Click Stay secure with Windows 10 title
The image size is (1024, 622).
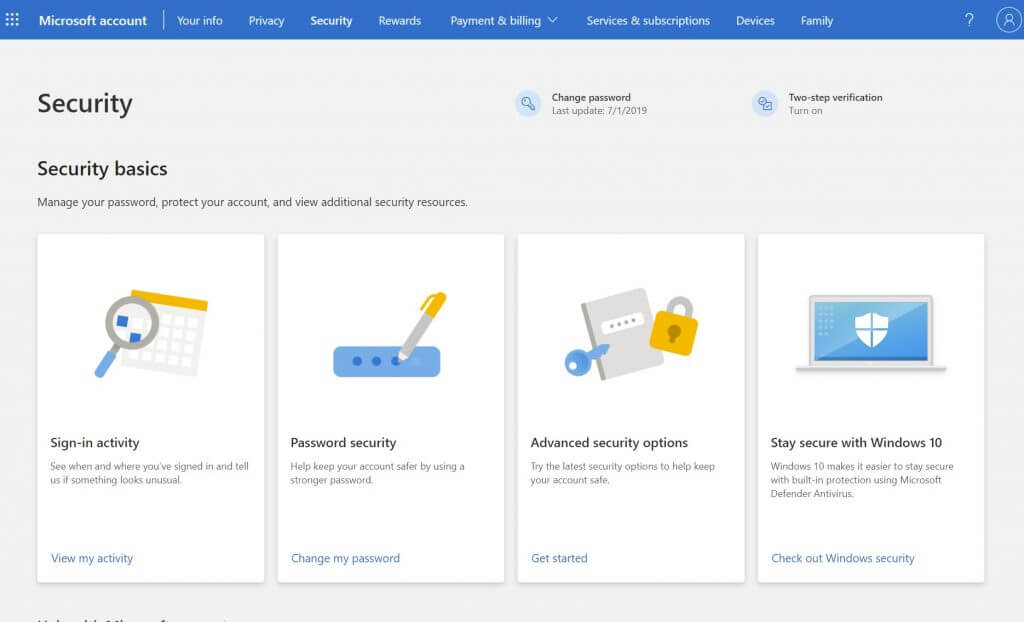coord(856,442)
